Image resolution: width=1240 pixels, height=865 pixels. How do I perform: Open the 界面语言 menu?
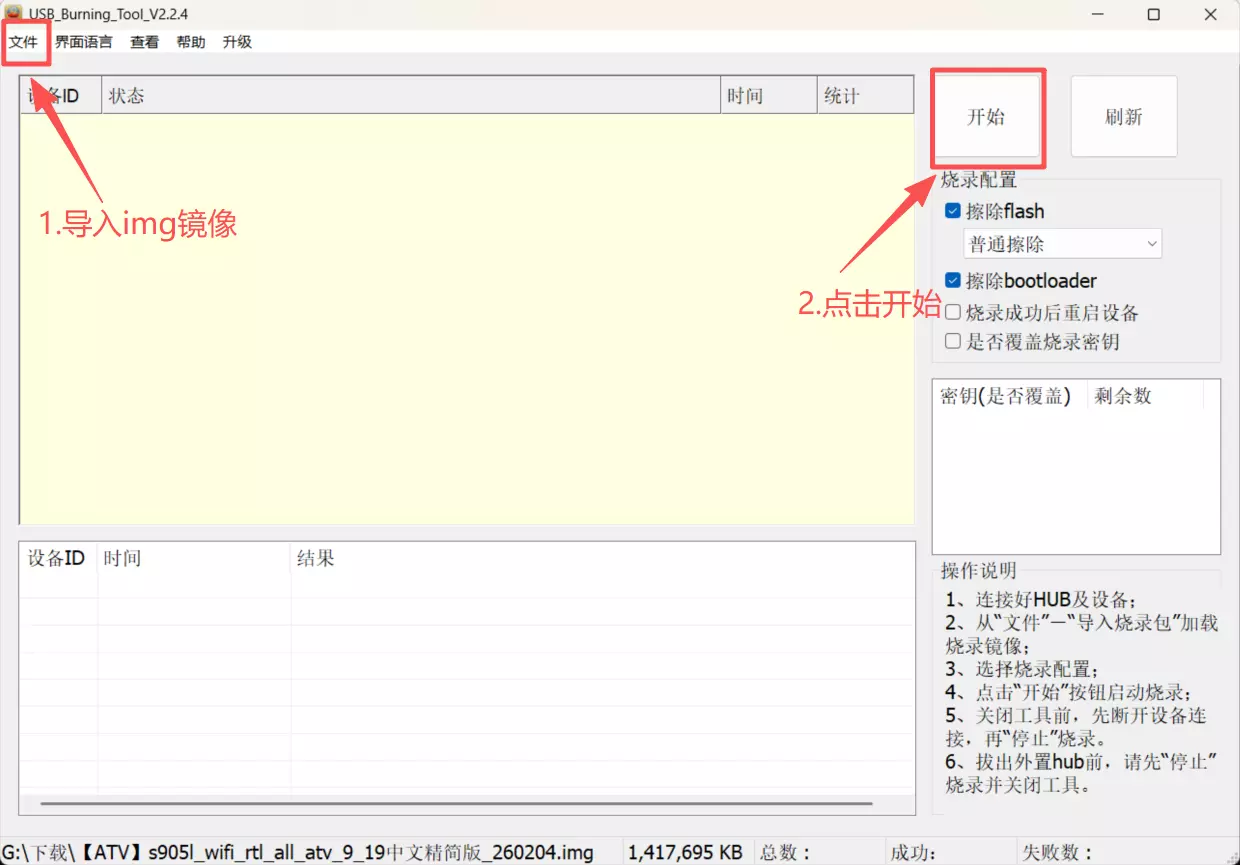(84, 42)
